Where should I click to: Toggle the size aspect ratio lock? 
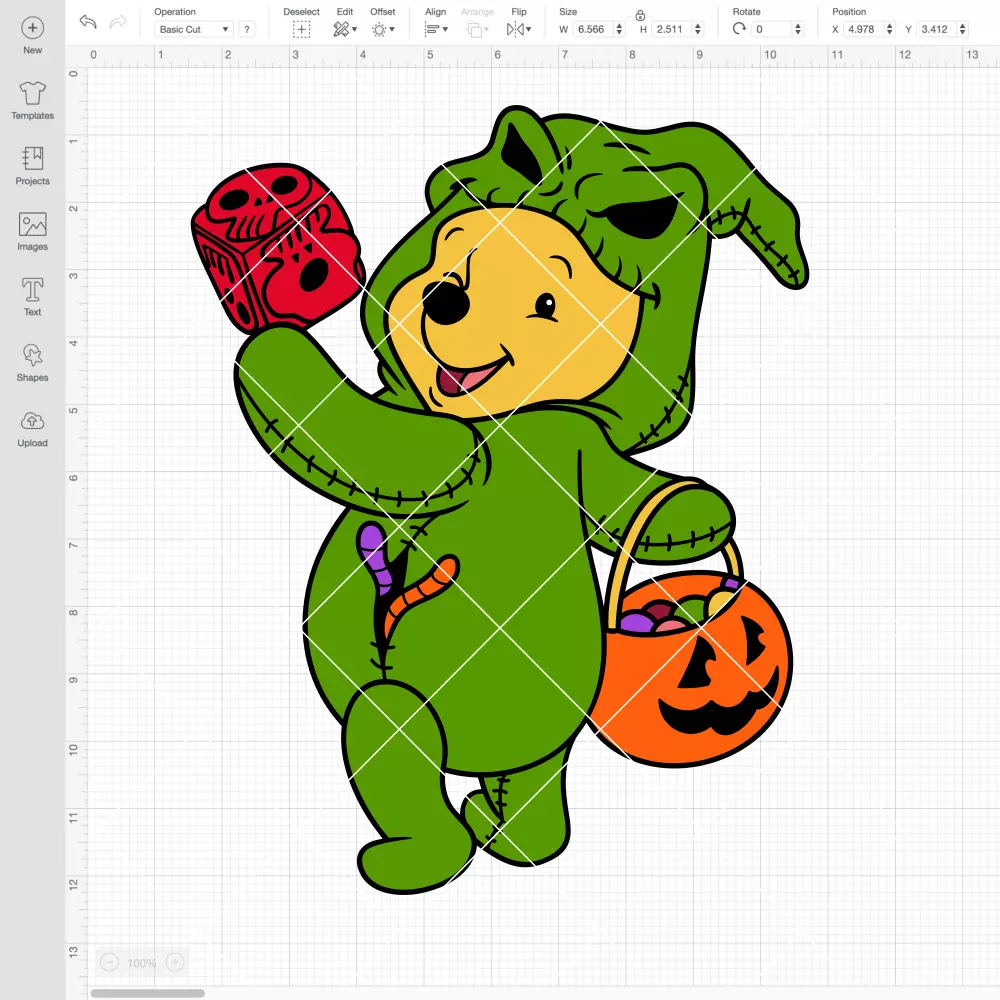[x=640, y=15]
